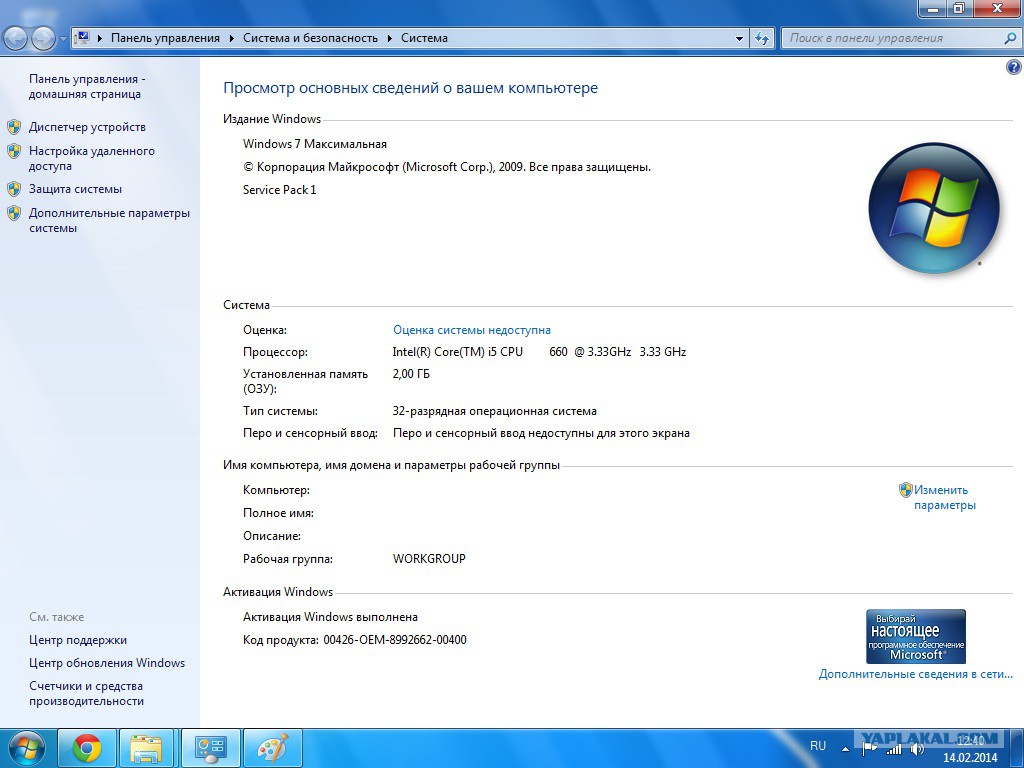Open network signal tray icon
The image size is (1024, 768).
pos(893,750)
